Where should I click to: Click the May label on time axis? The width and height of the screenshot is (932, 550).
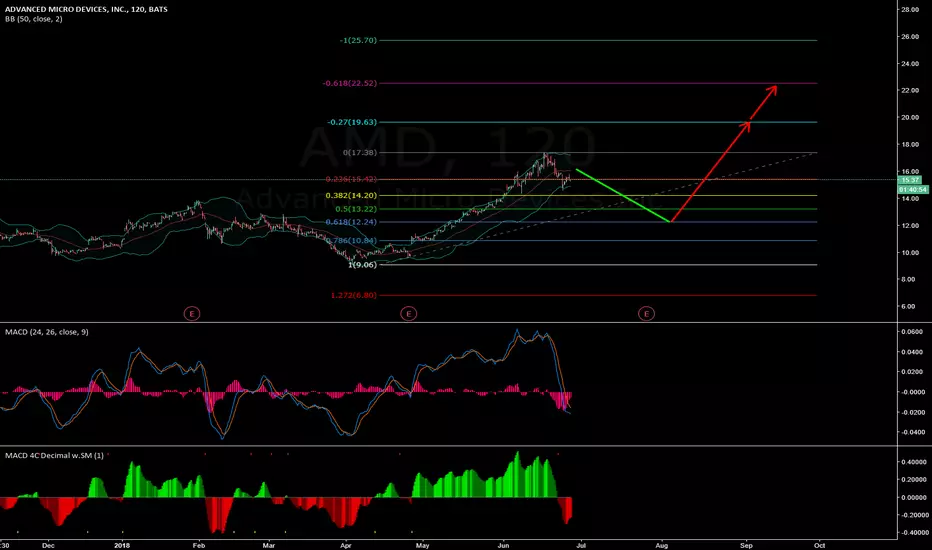422,545
